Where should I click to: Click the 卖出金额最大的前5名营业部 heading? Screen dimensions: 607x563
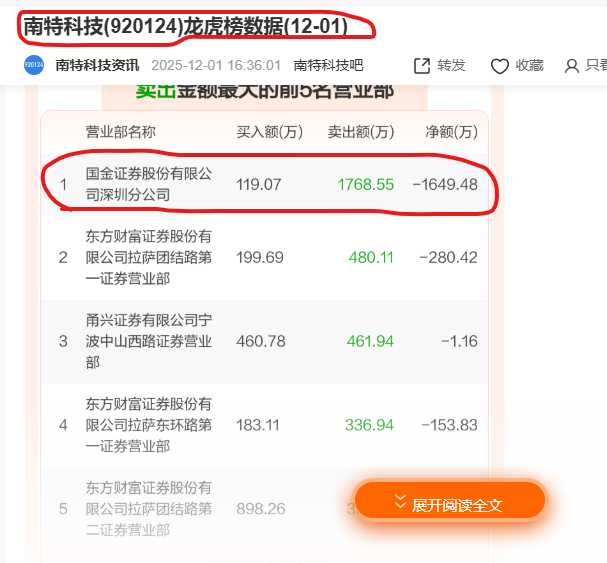coord(265,91)
